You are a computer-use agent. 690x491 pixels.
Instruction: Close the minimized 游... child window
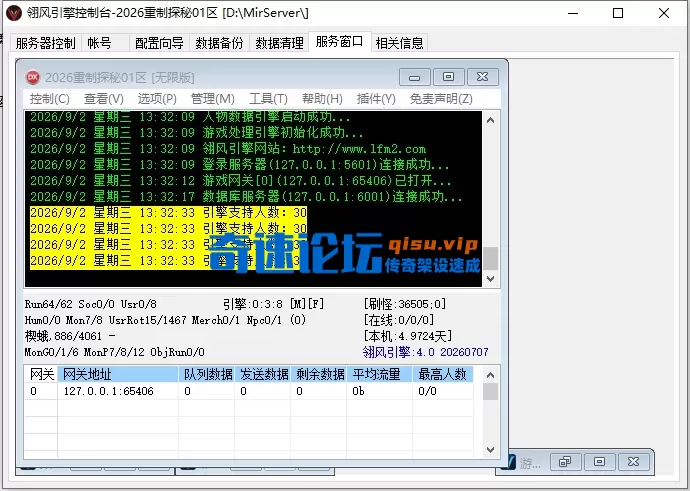coord(633,462)
